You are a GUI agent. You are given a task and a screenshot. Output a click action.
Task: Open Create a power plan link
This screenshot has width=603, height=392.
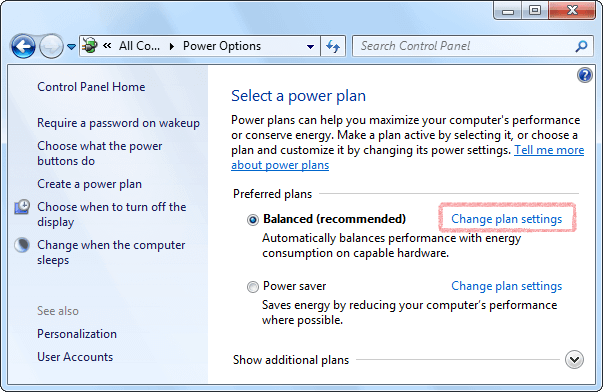click(x=90, y=184)
